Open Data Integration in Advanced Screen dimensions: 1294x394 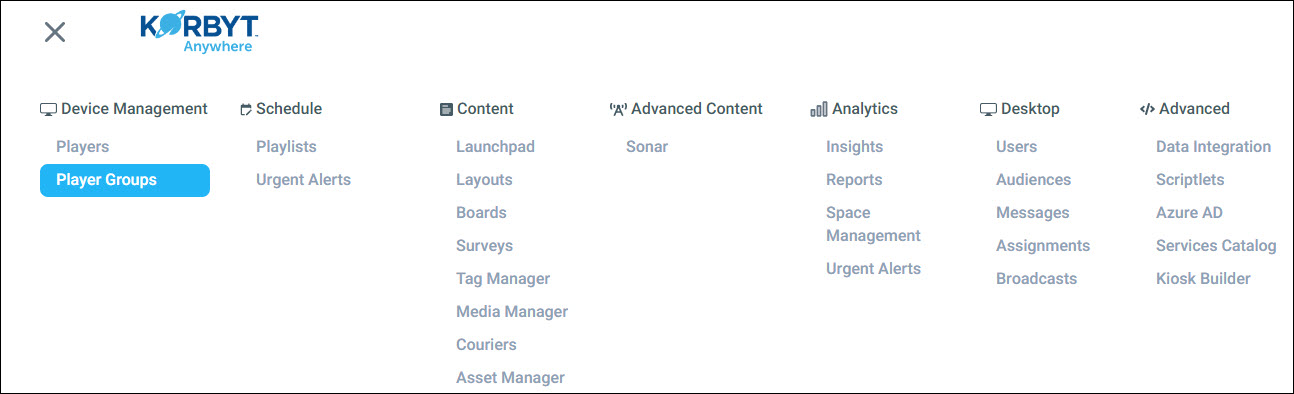pyautogui.click(x=1213, y=147)
